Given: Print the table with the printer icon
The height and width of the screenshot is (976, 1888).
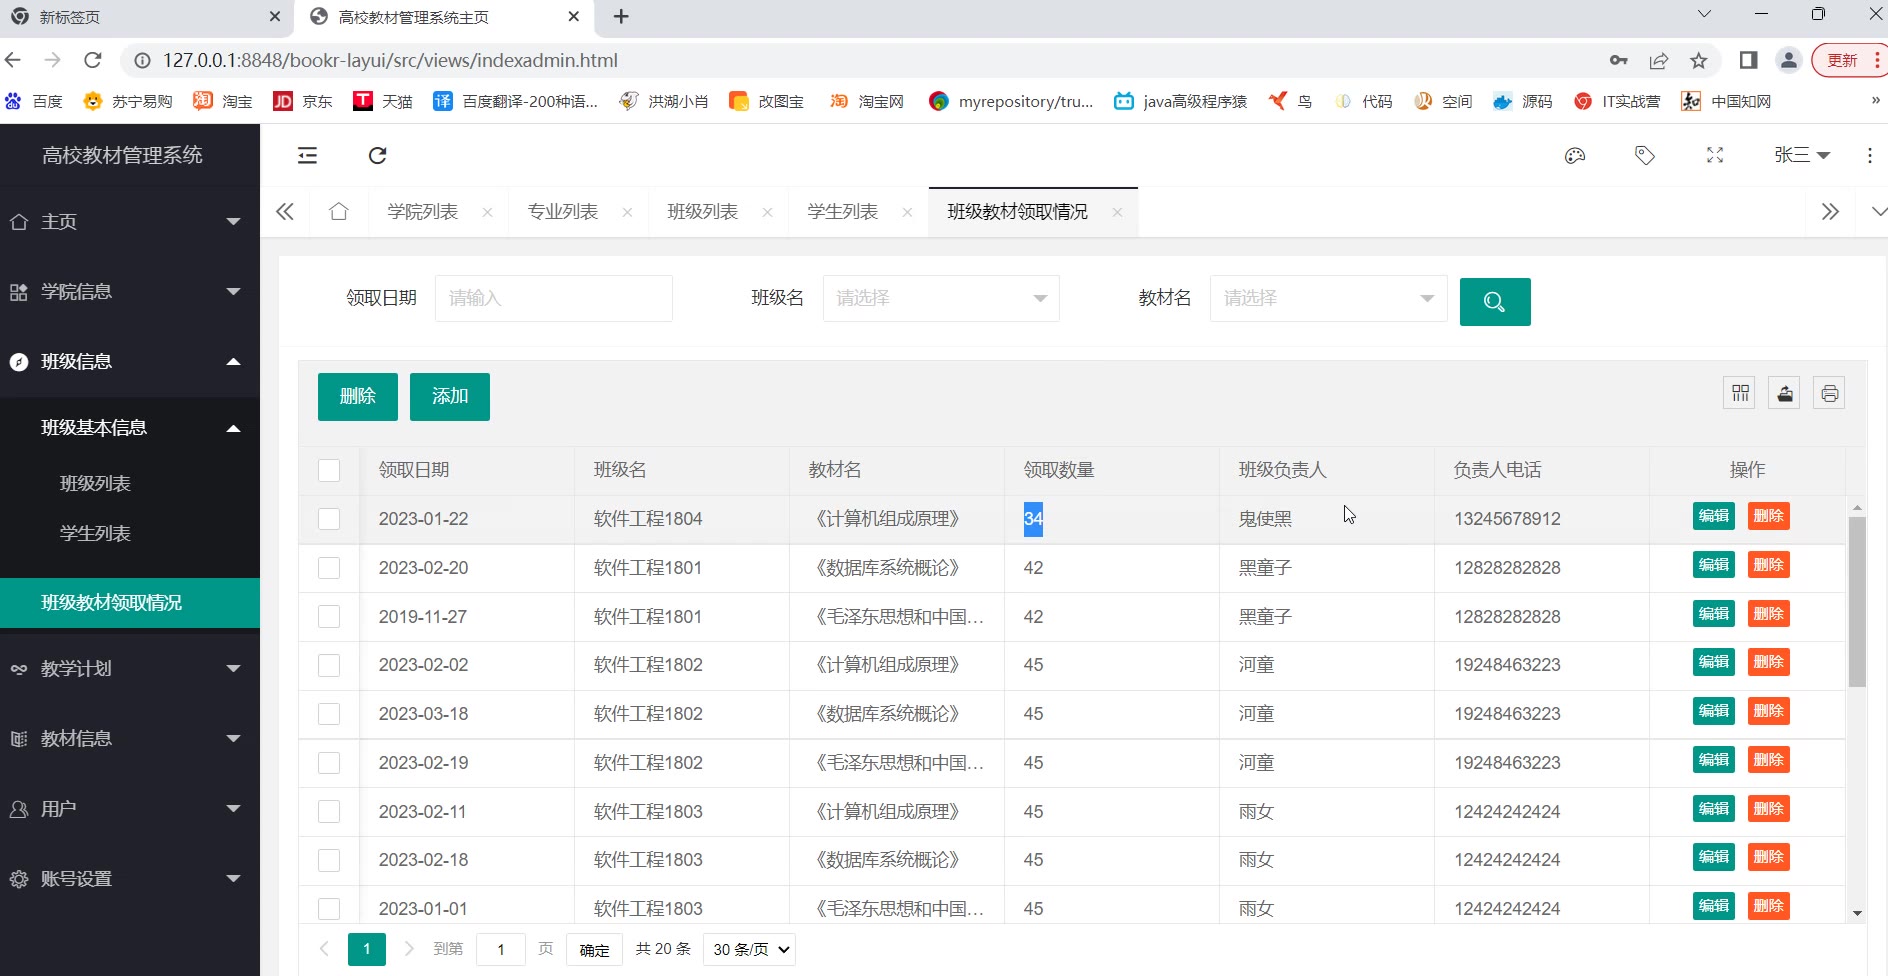Looking at the screenshot, I should [1829, 393].
